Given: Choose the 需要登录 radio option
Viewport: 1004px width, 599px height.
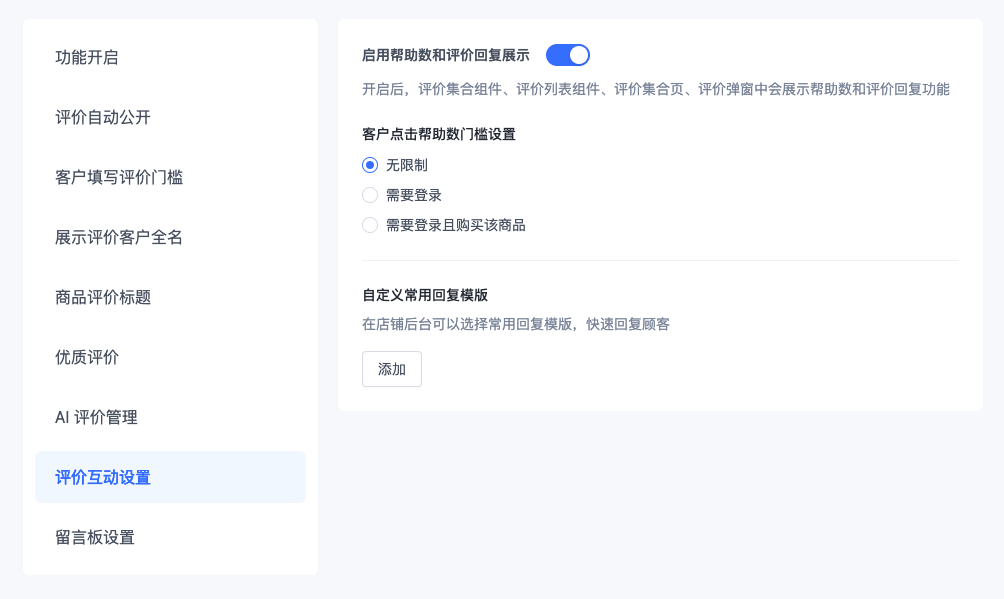Looking at the screenshot, I should click(370, 195).
